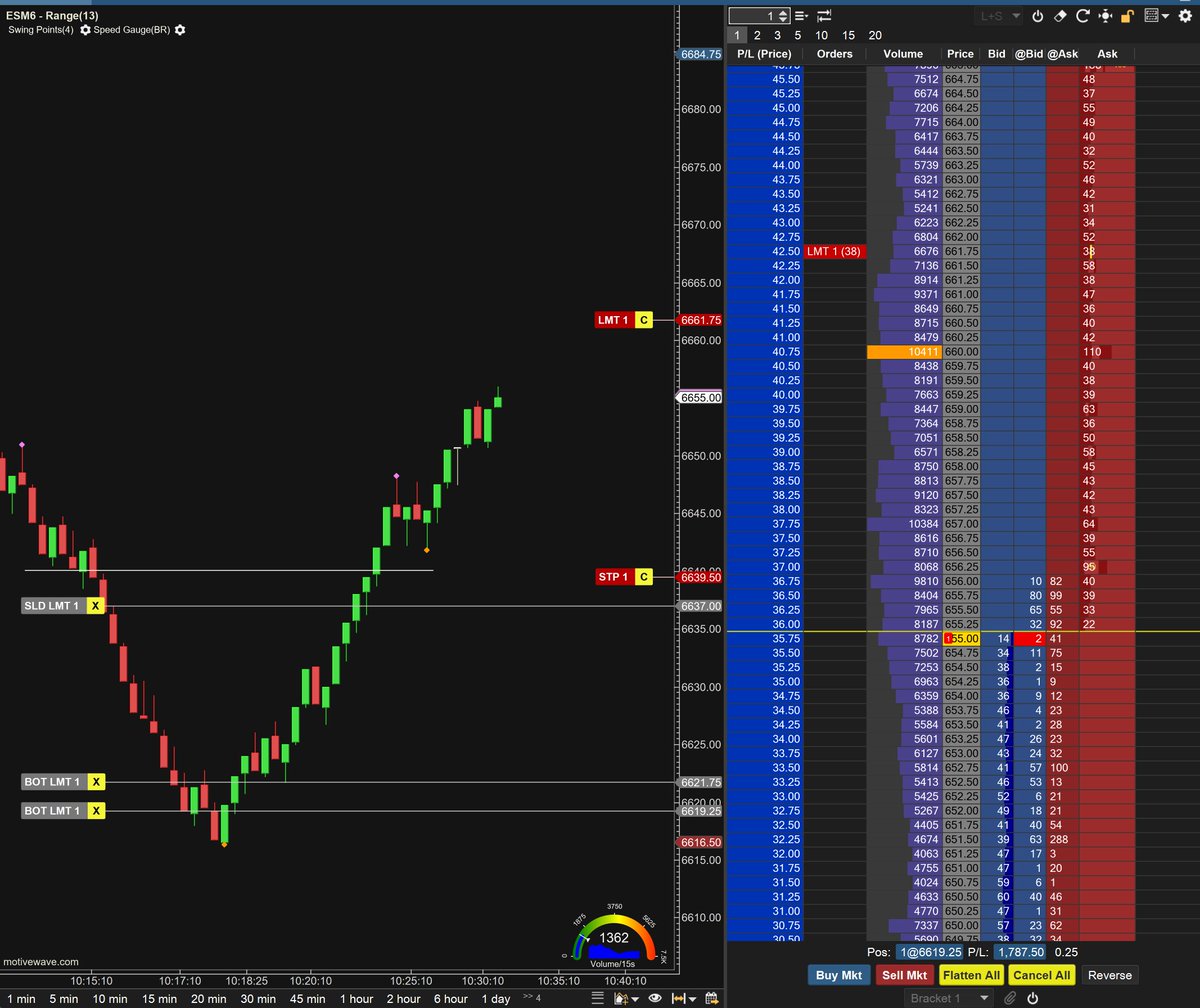
Task: Select quantity preset 2
Action: (x=757, y=35)
